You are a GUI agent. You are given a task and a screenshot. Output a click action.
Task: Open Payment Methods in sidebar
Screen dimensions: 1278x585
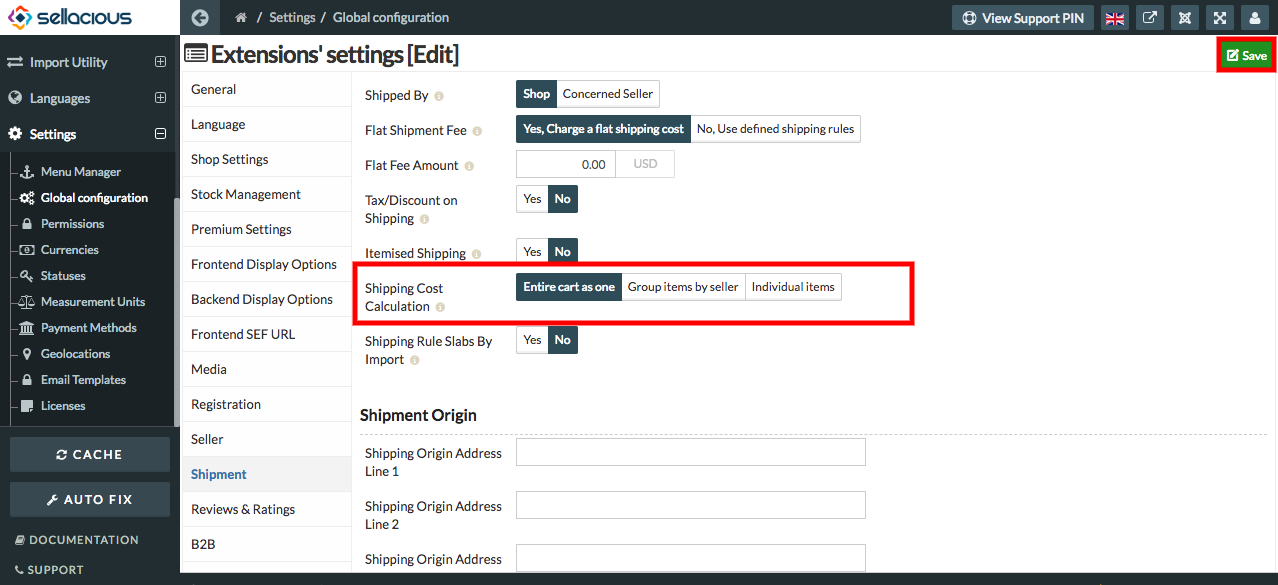click(x=89, y=328)
